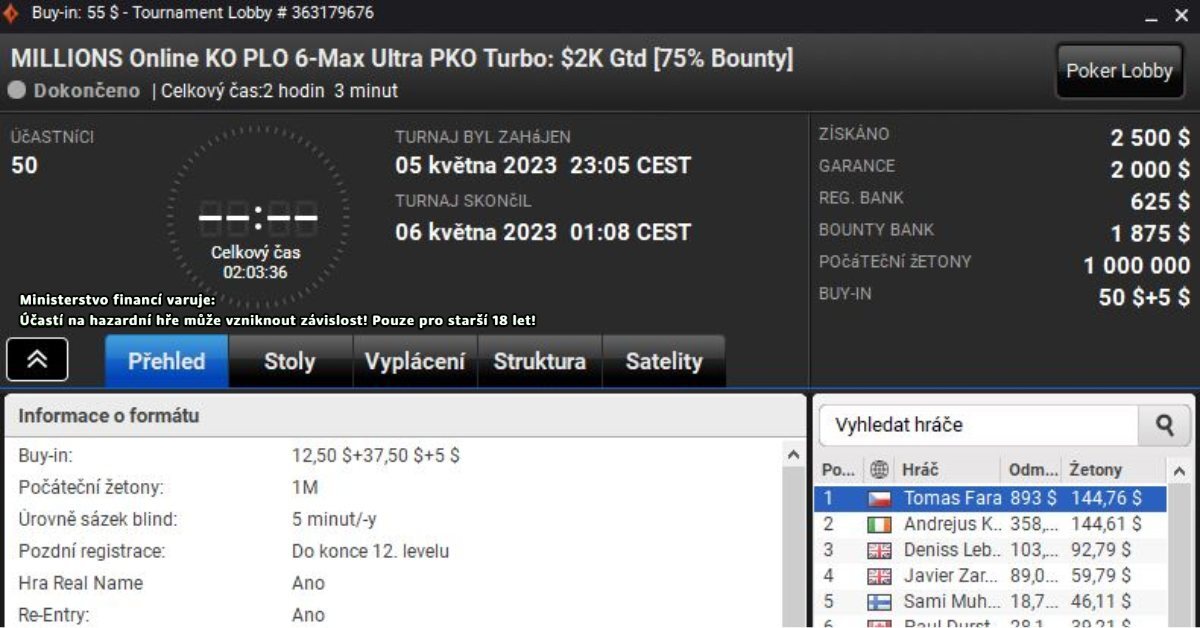1200x628 pixels.
Task: Click Deniss Leb.'s 92,79 $ value
Action: pyautogui.click(x=1101, y=550)
